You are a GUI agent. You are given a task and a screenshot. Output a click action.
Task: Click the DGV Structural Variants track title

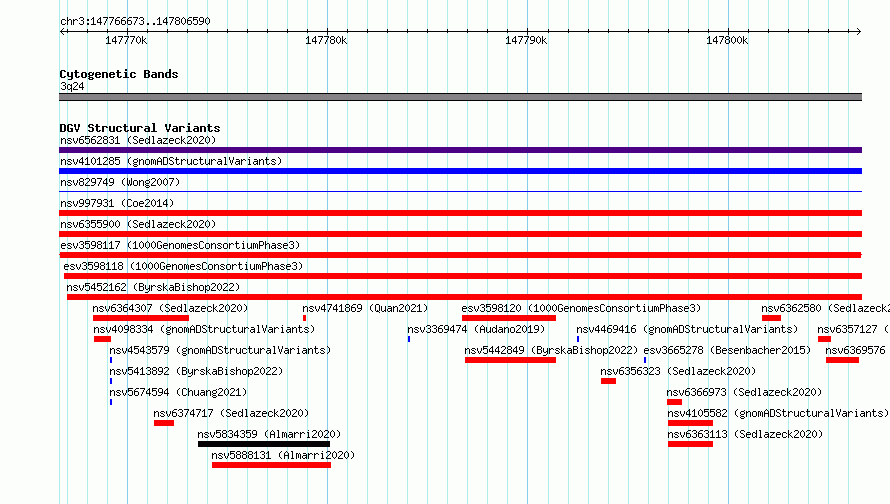(140, 128)
